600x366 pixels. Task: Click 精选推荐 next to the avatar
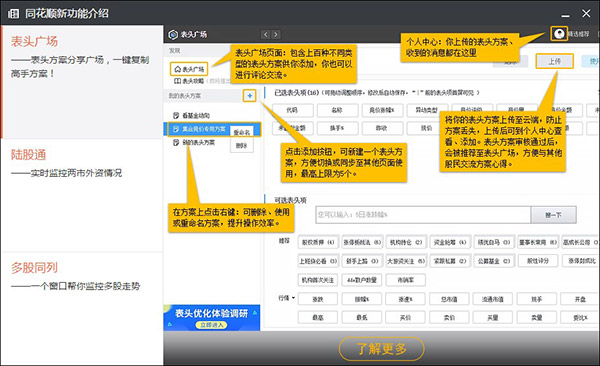[579, 34]
